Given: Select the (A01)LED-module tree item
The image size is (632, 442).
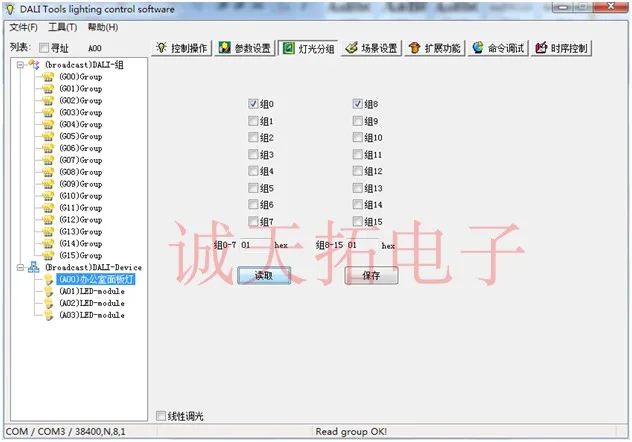Looking at the screenshot, I should tap(92, 291).
